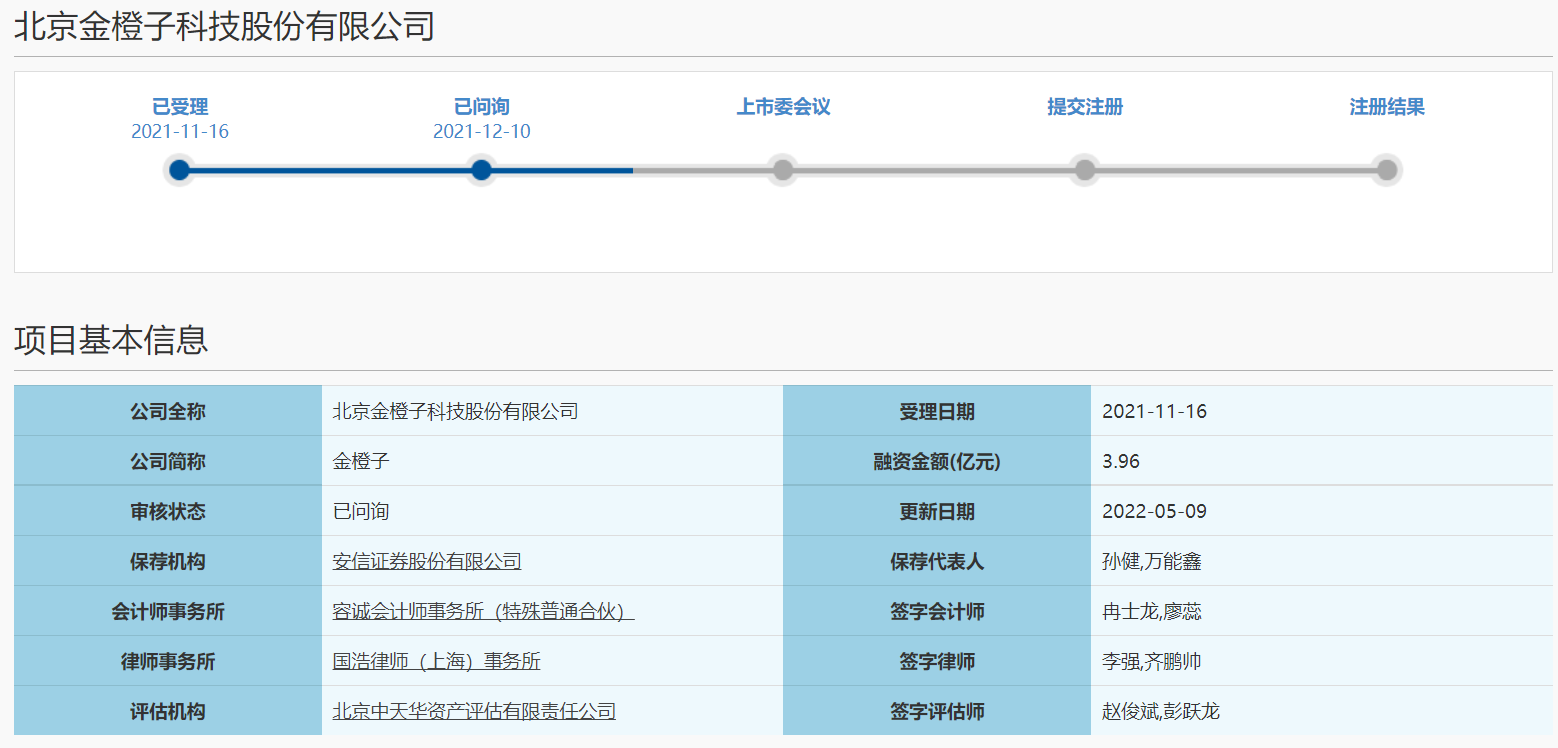Click the 签字会计师 label cell
Viewport: 1558px width, 748px height.
pyautogui.click(x=937, y=611)
